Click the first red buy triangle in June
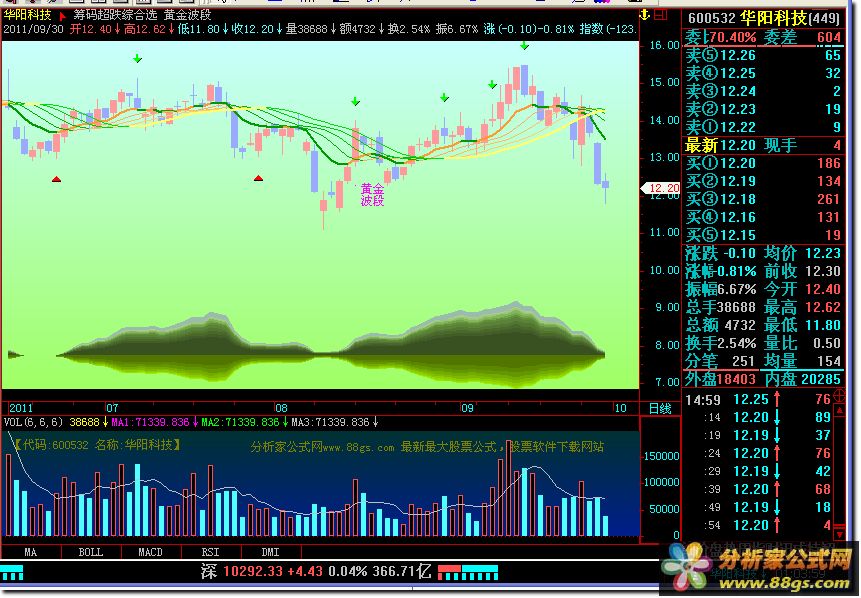This screenshot has width=861, height=598. click(56, 179)
